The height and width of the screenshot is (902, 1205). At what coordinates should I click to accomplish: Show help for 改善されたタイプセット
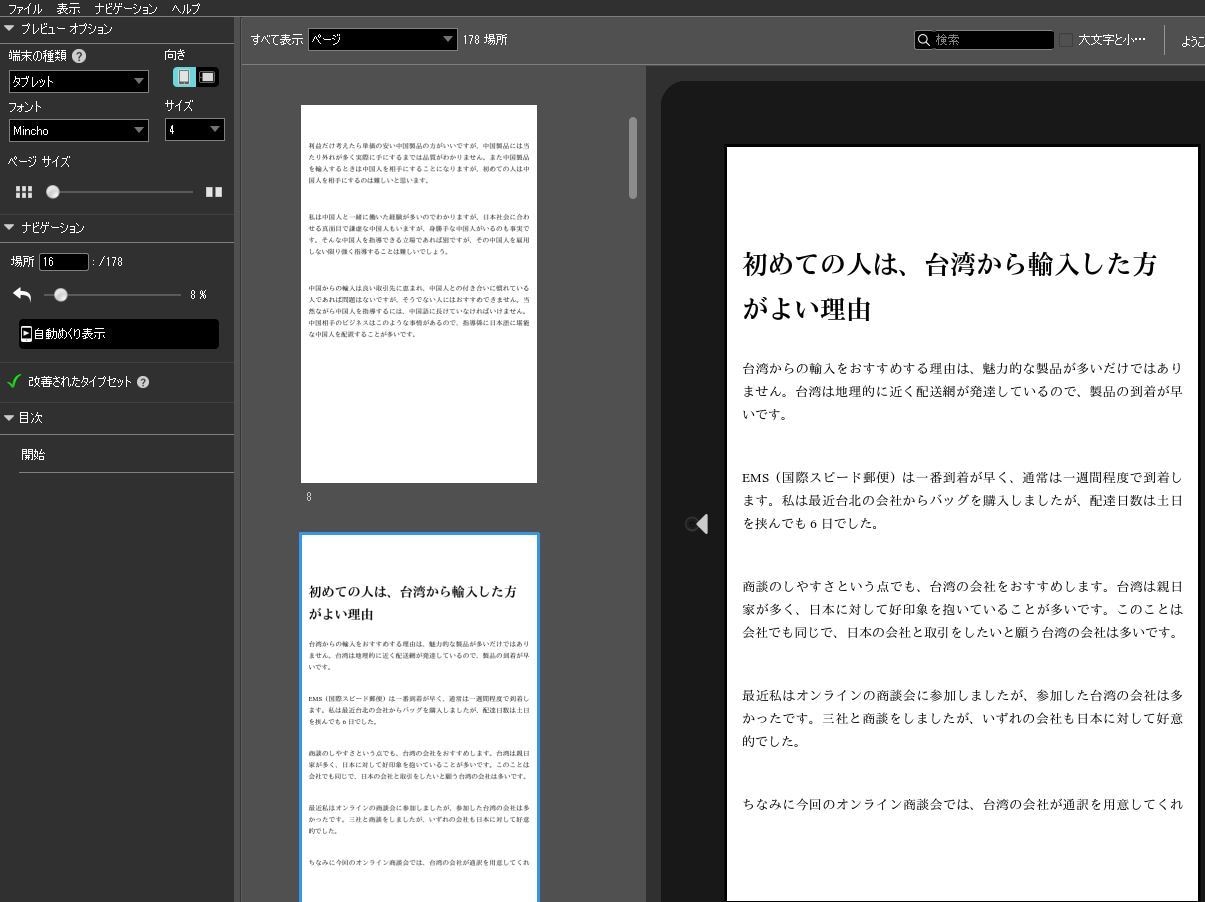pyautogui.click(x=143, y=382)
